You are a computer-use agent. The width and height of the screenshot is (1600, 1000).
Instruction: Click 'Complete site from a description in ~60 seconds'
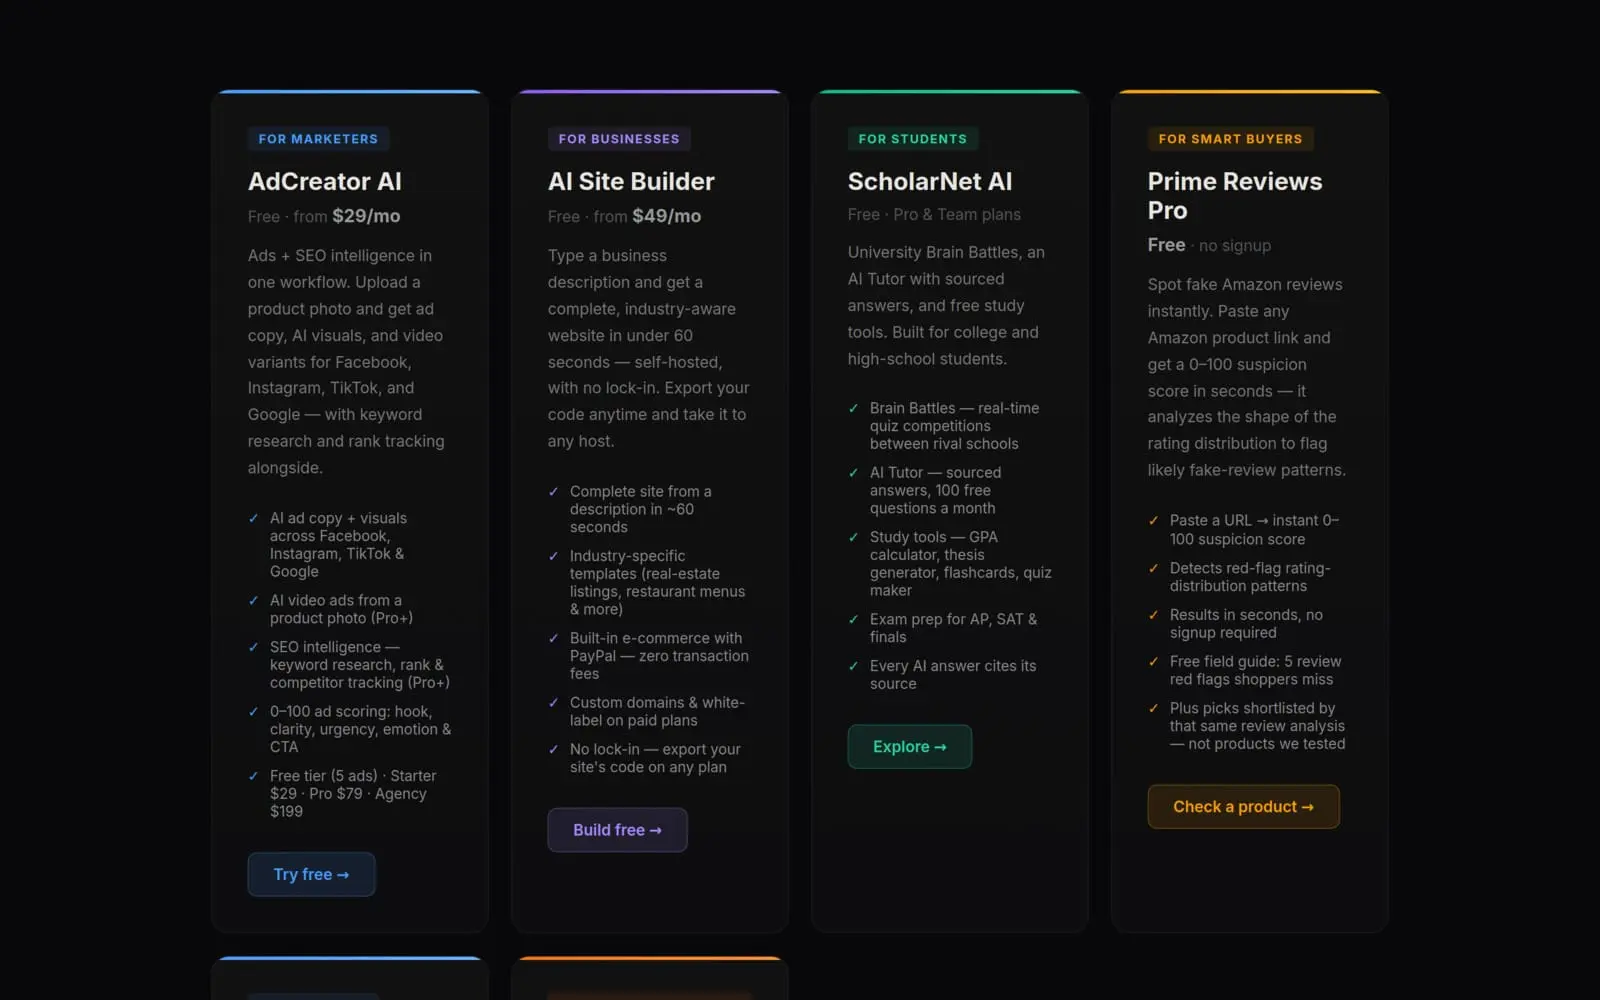(x=641, y=509)
